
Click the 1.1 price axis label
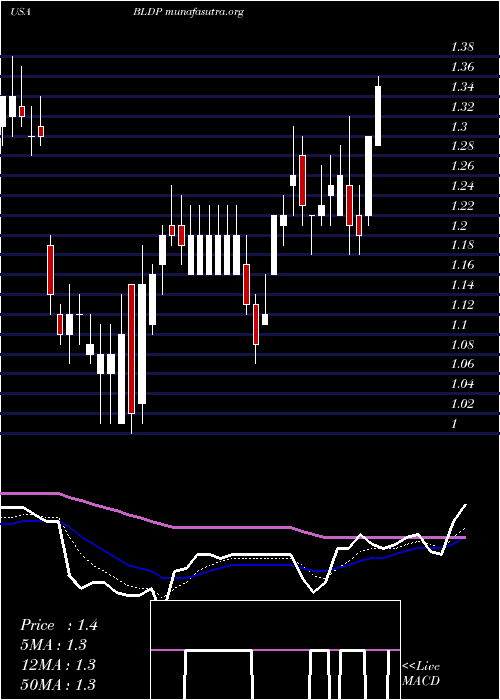point(459,325)
